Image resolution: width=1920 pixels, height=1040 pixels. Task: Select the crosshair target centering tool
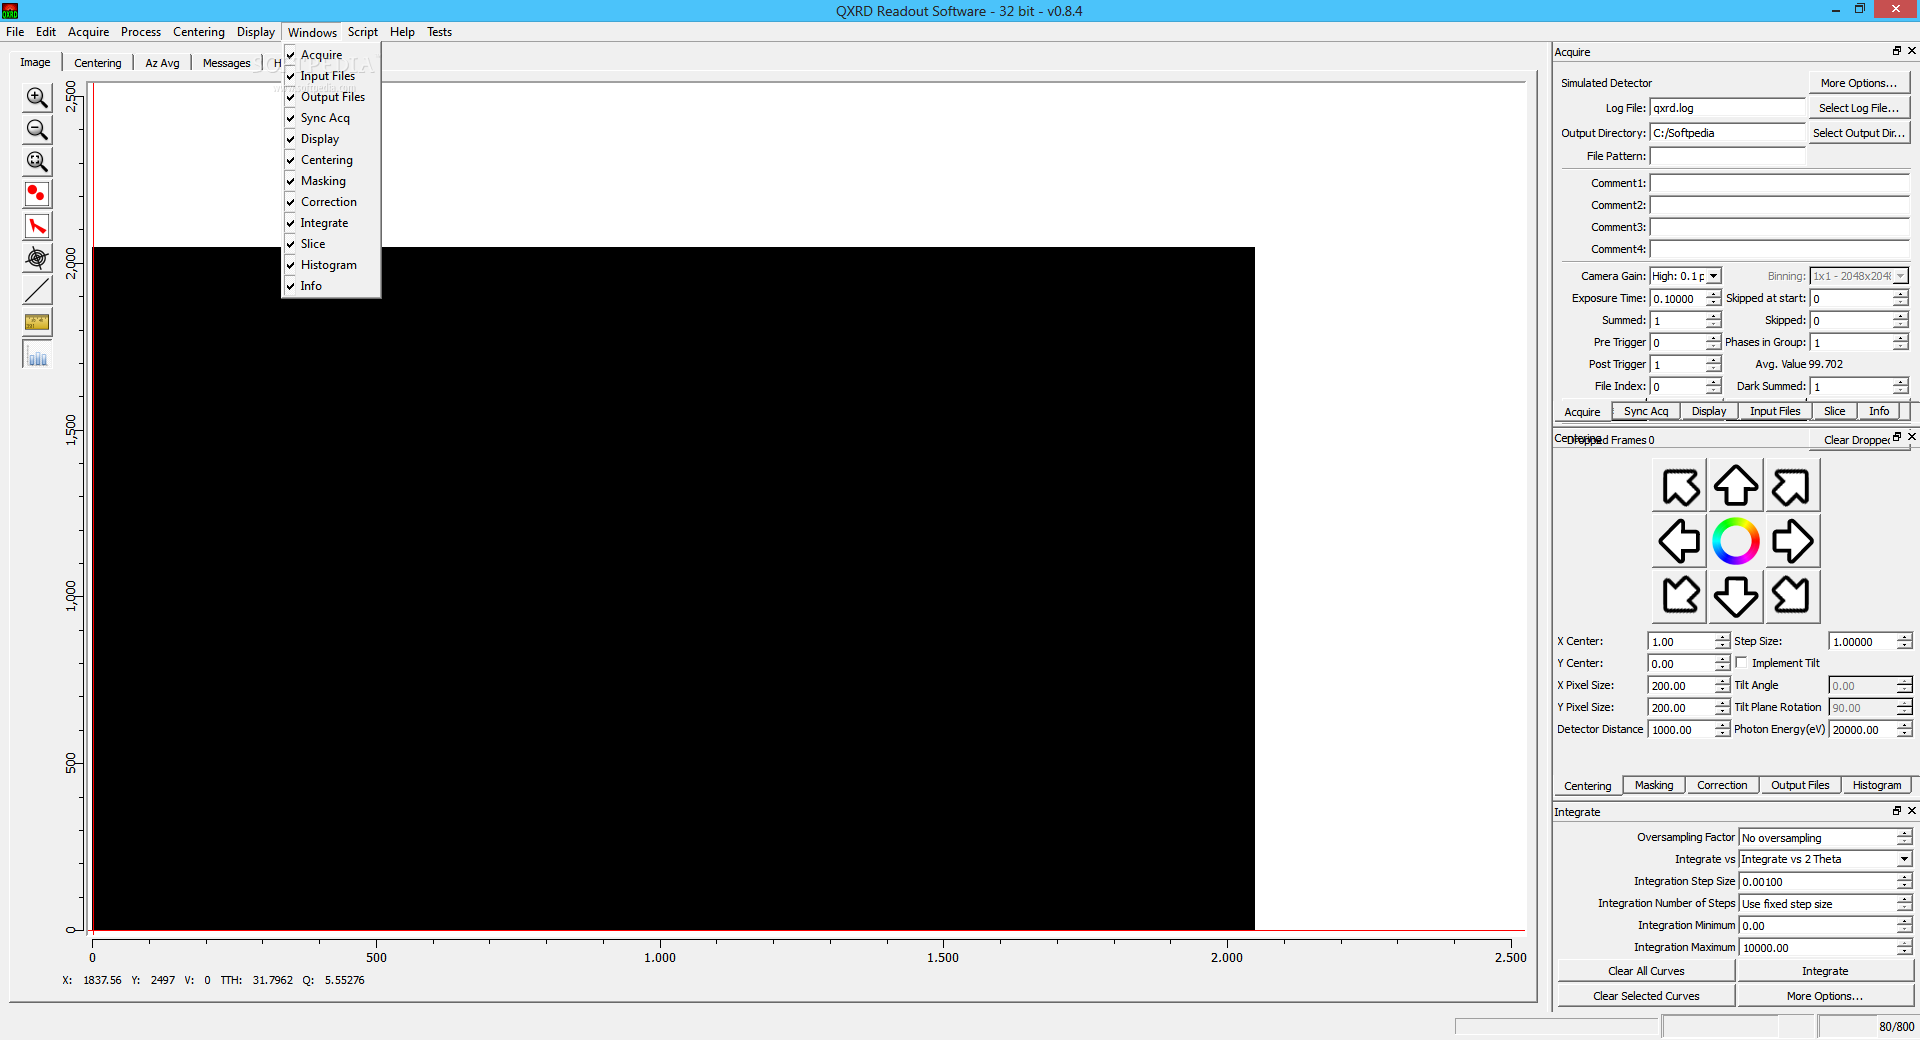[37, 258]
